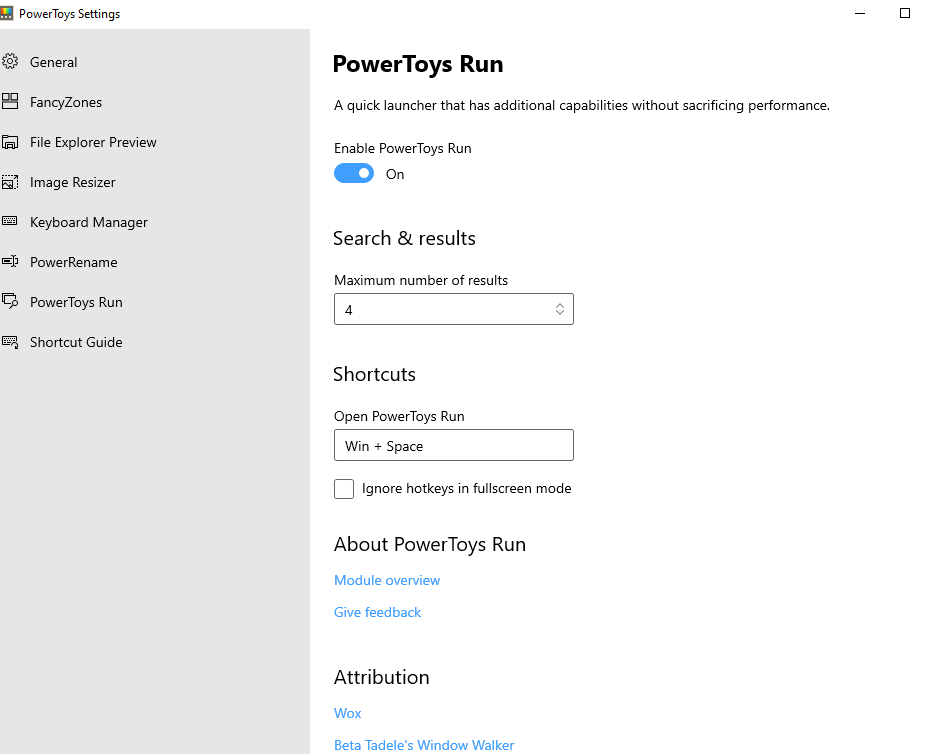Click the File Explorer Preview icon

point(10,142)
